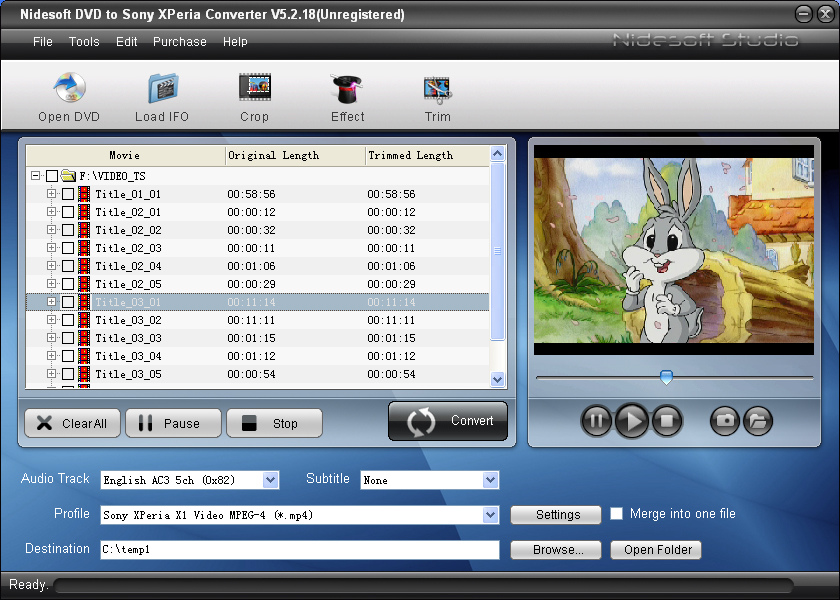Click the Original Length column header
840x600 pixels.
point(295,155)
